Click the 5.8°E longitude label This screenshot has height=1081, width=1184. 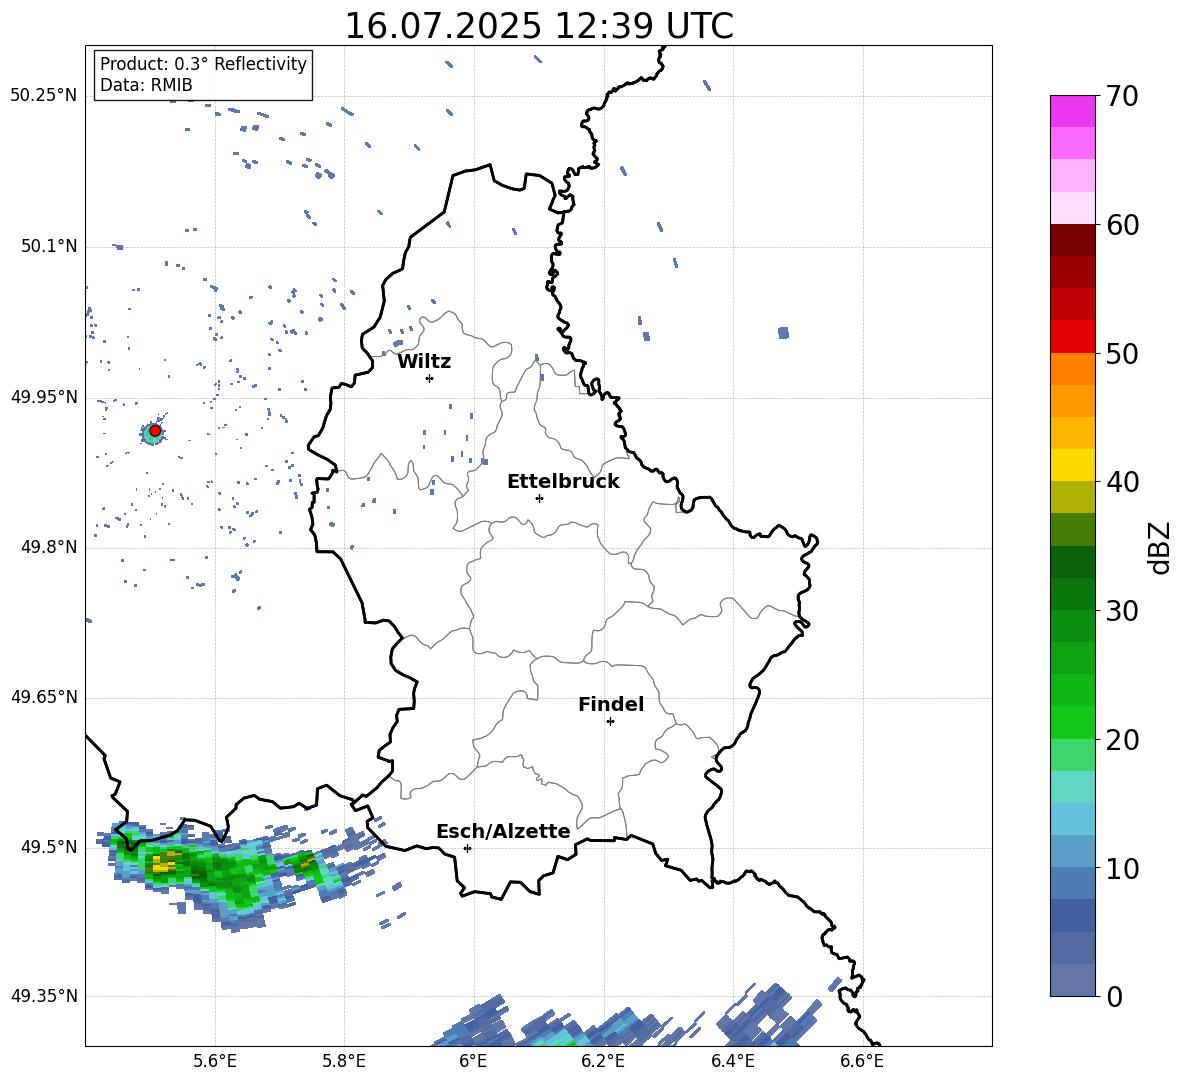click(x=344, y=1062)
